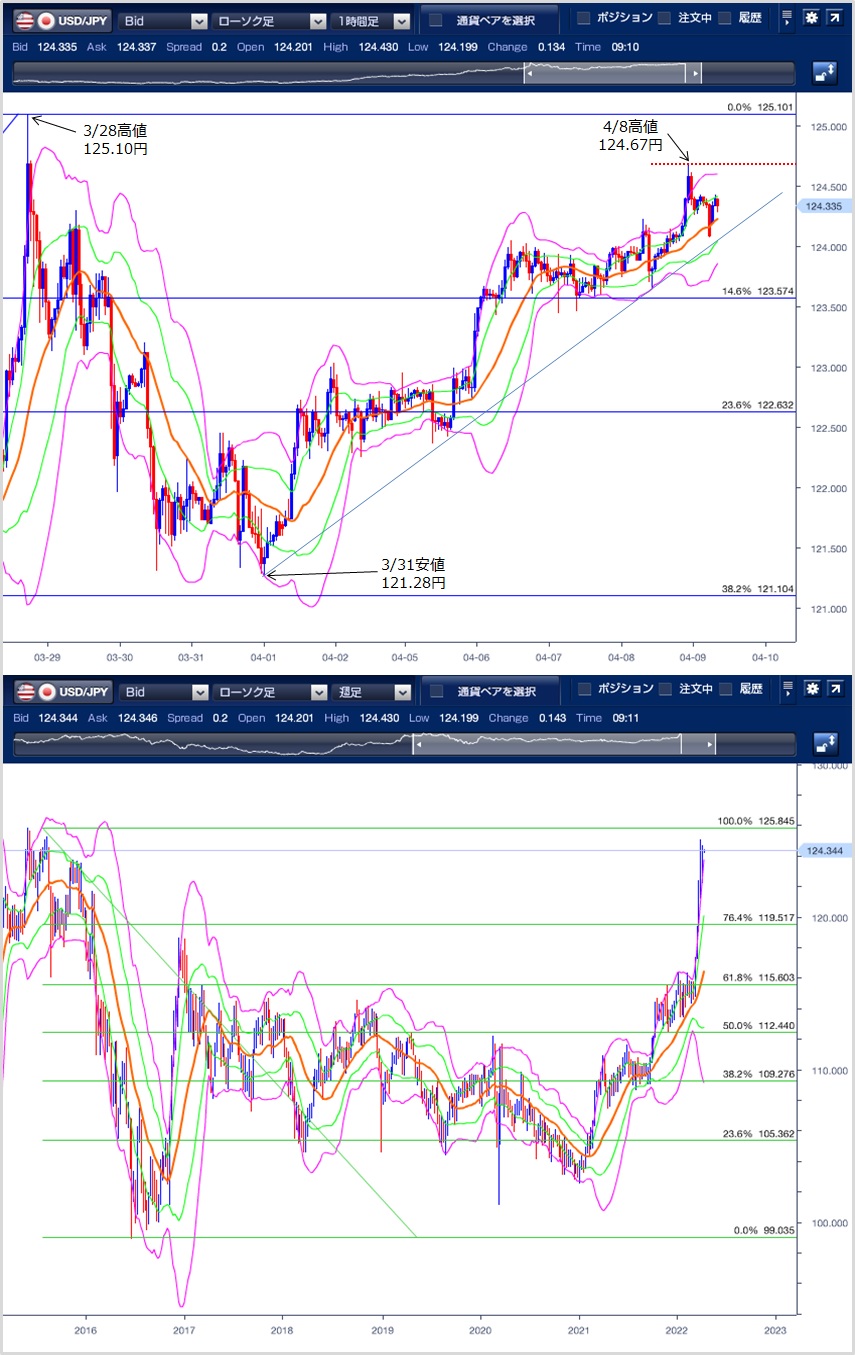Open the Bid dropdown on hourly chart
Screen dimensions: 855x1355
(163, 20)
